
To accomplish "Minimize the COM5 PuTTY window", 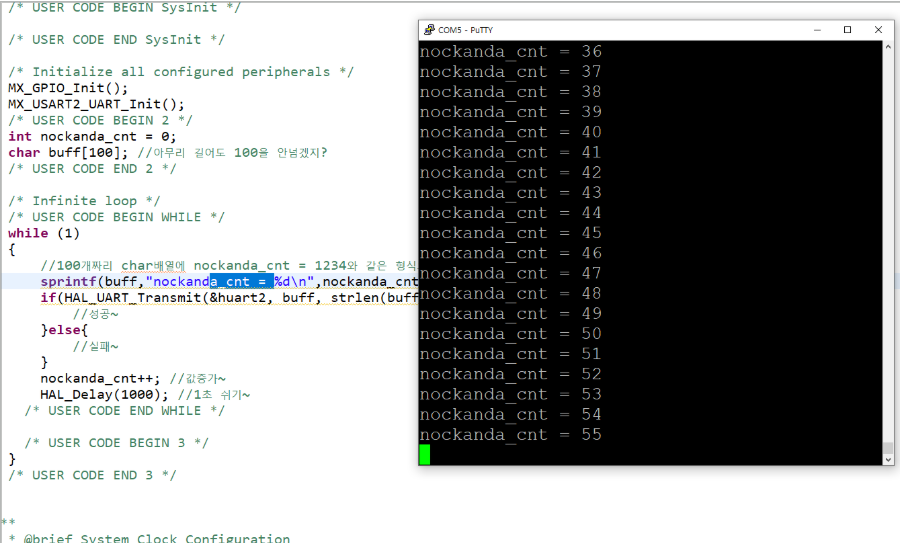I will tap(817, 30).
